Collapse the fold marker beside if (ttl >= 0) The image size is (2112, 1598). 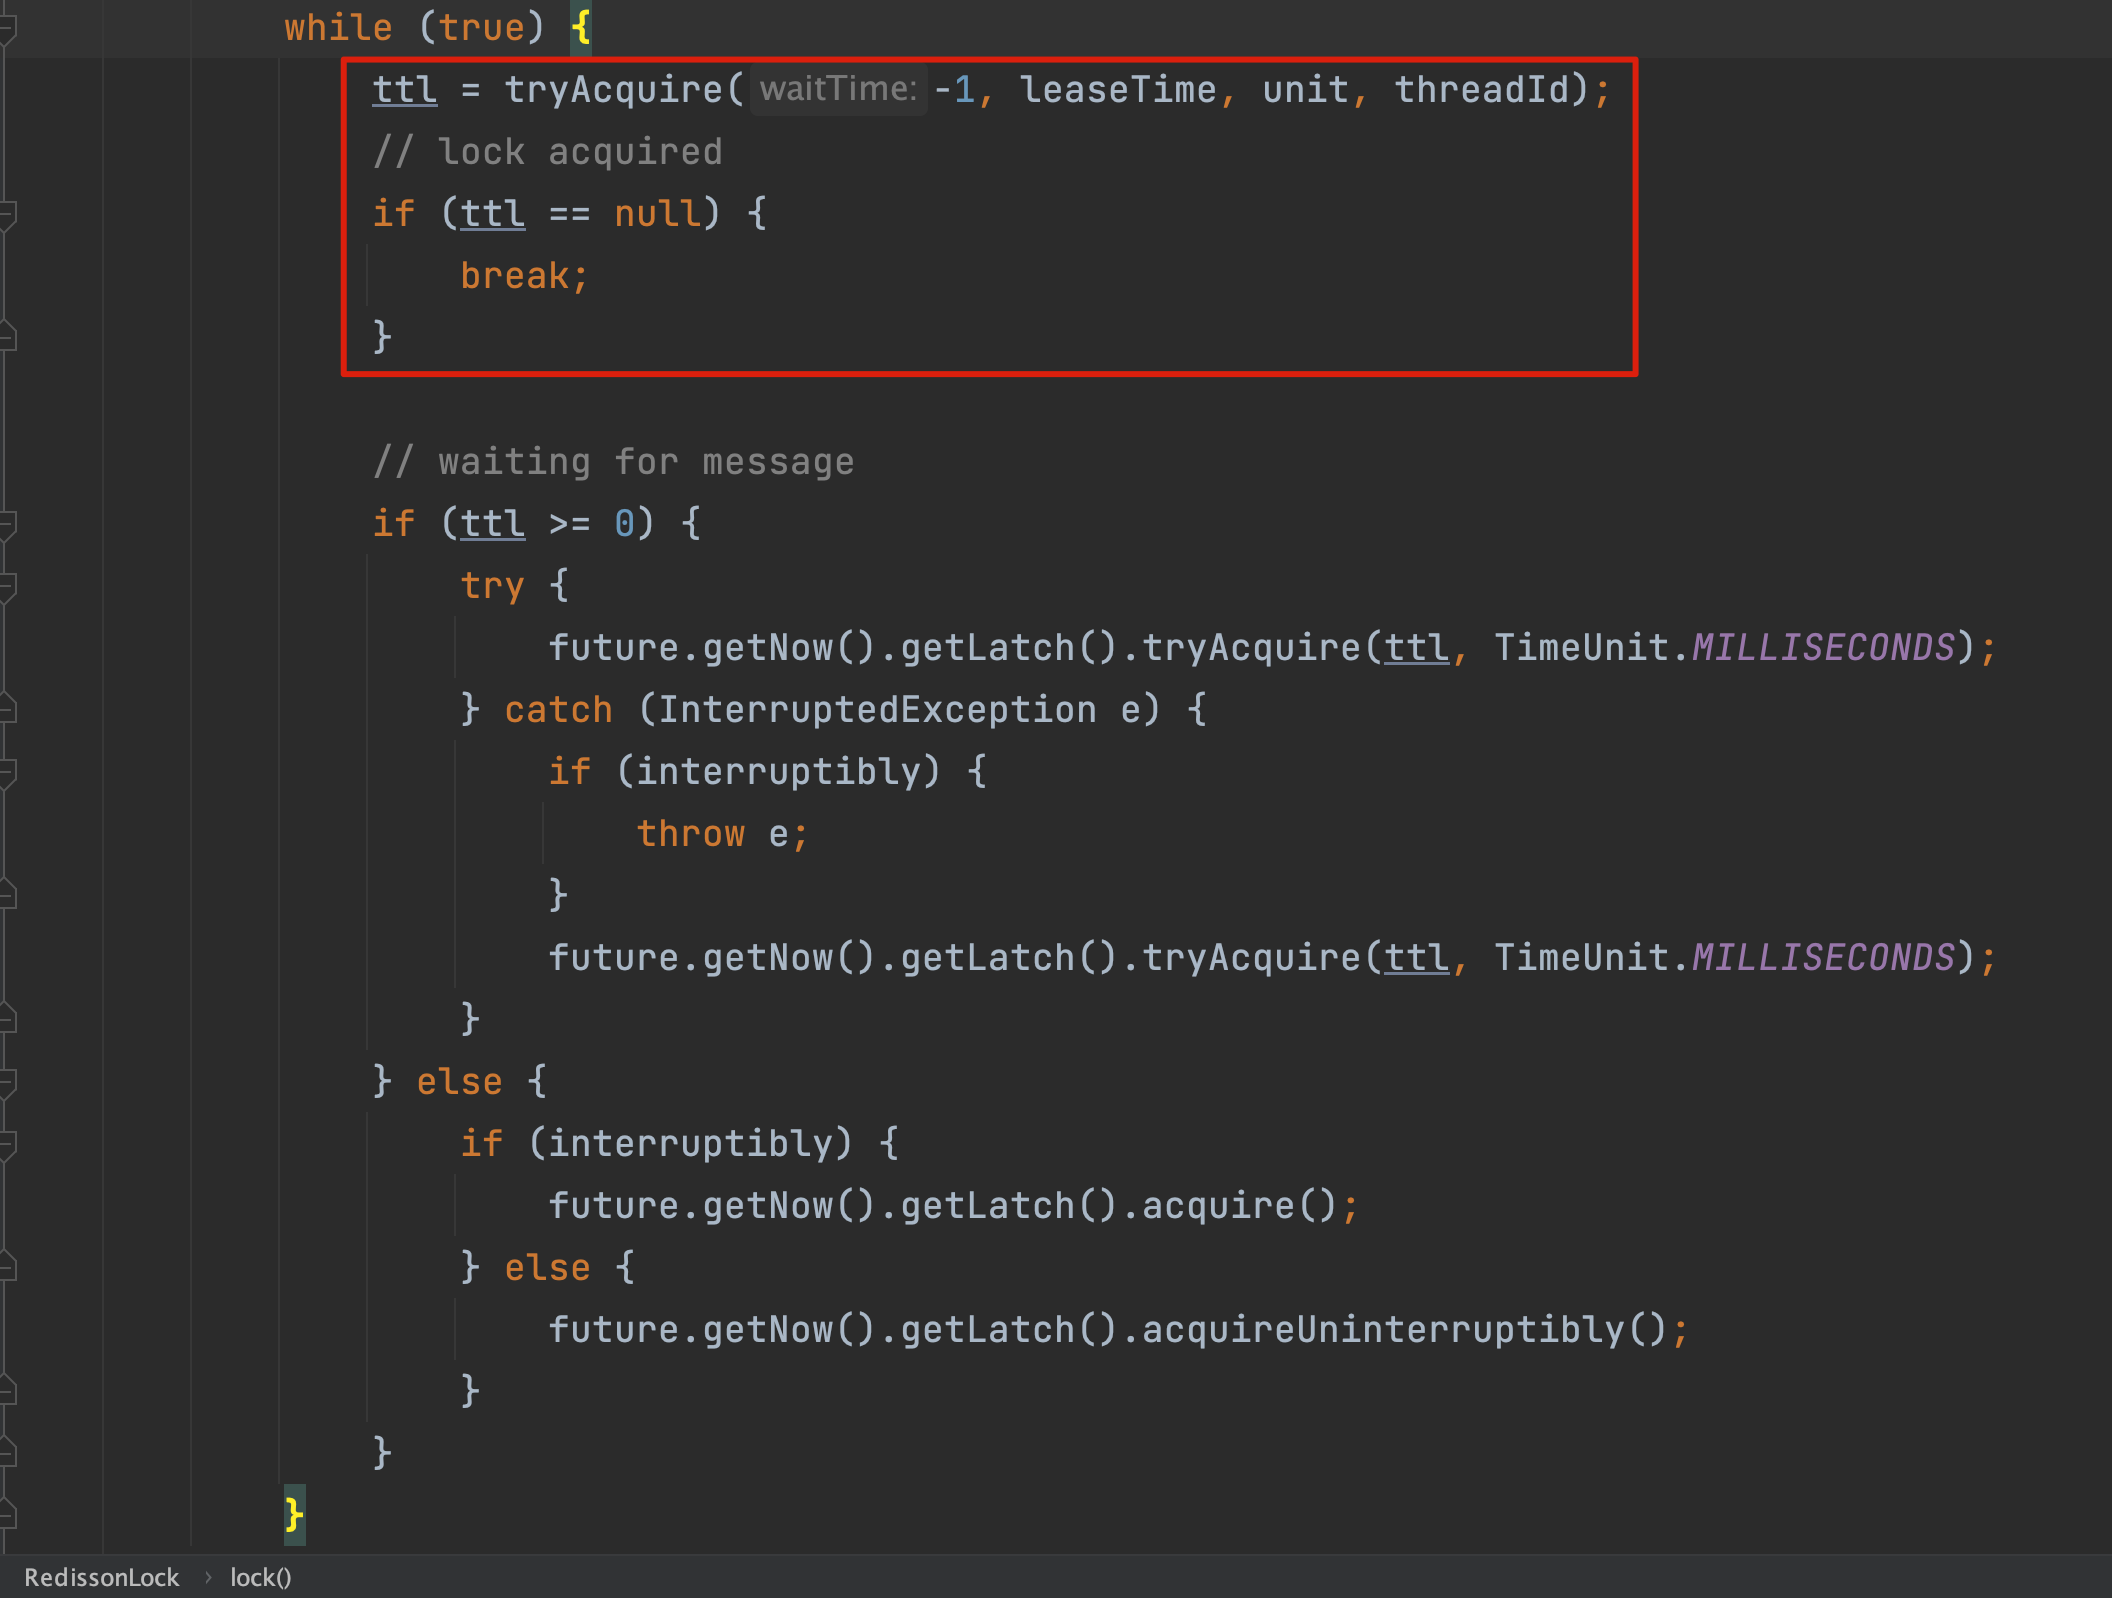(7, 524)
